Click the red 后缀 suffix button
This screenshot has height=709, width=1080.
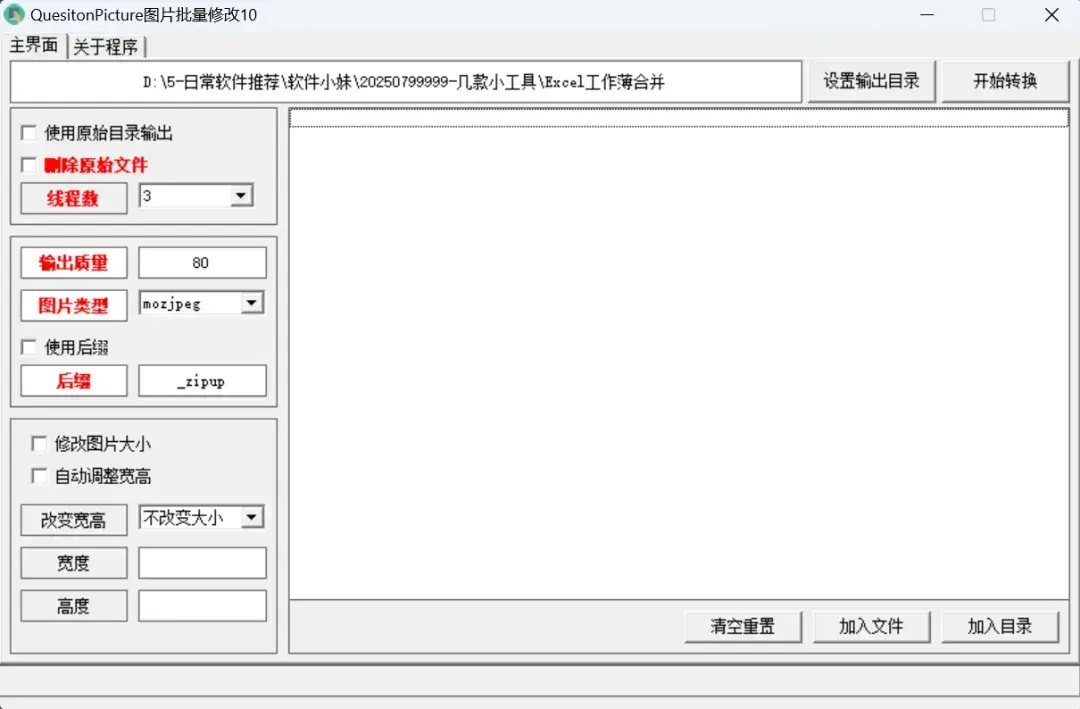point(73,380)
